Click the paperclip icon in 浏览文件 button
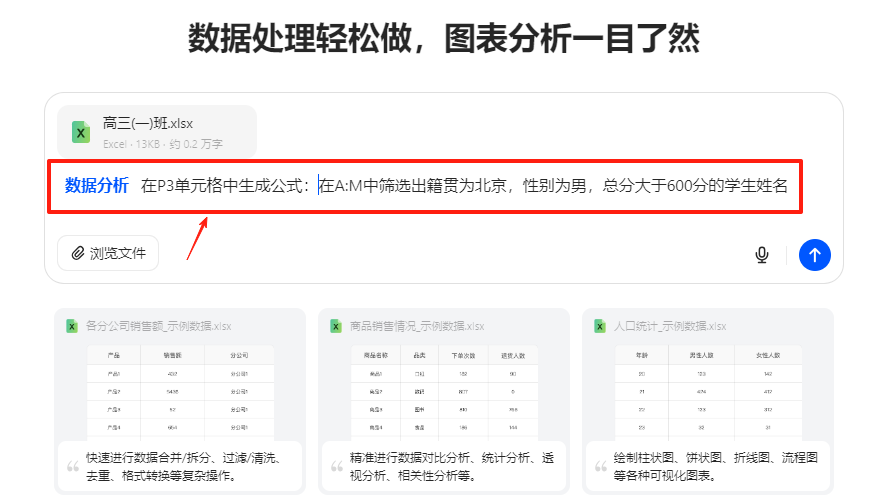 click(78, 253)
